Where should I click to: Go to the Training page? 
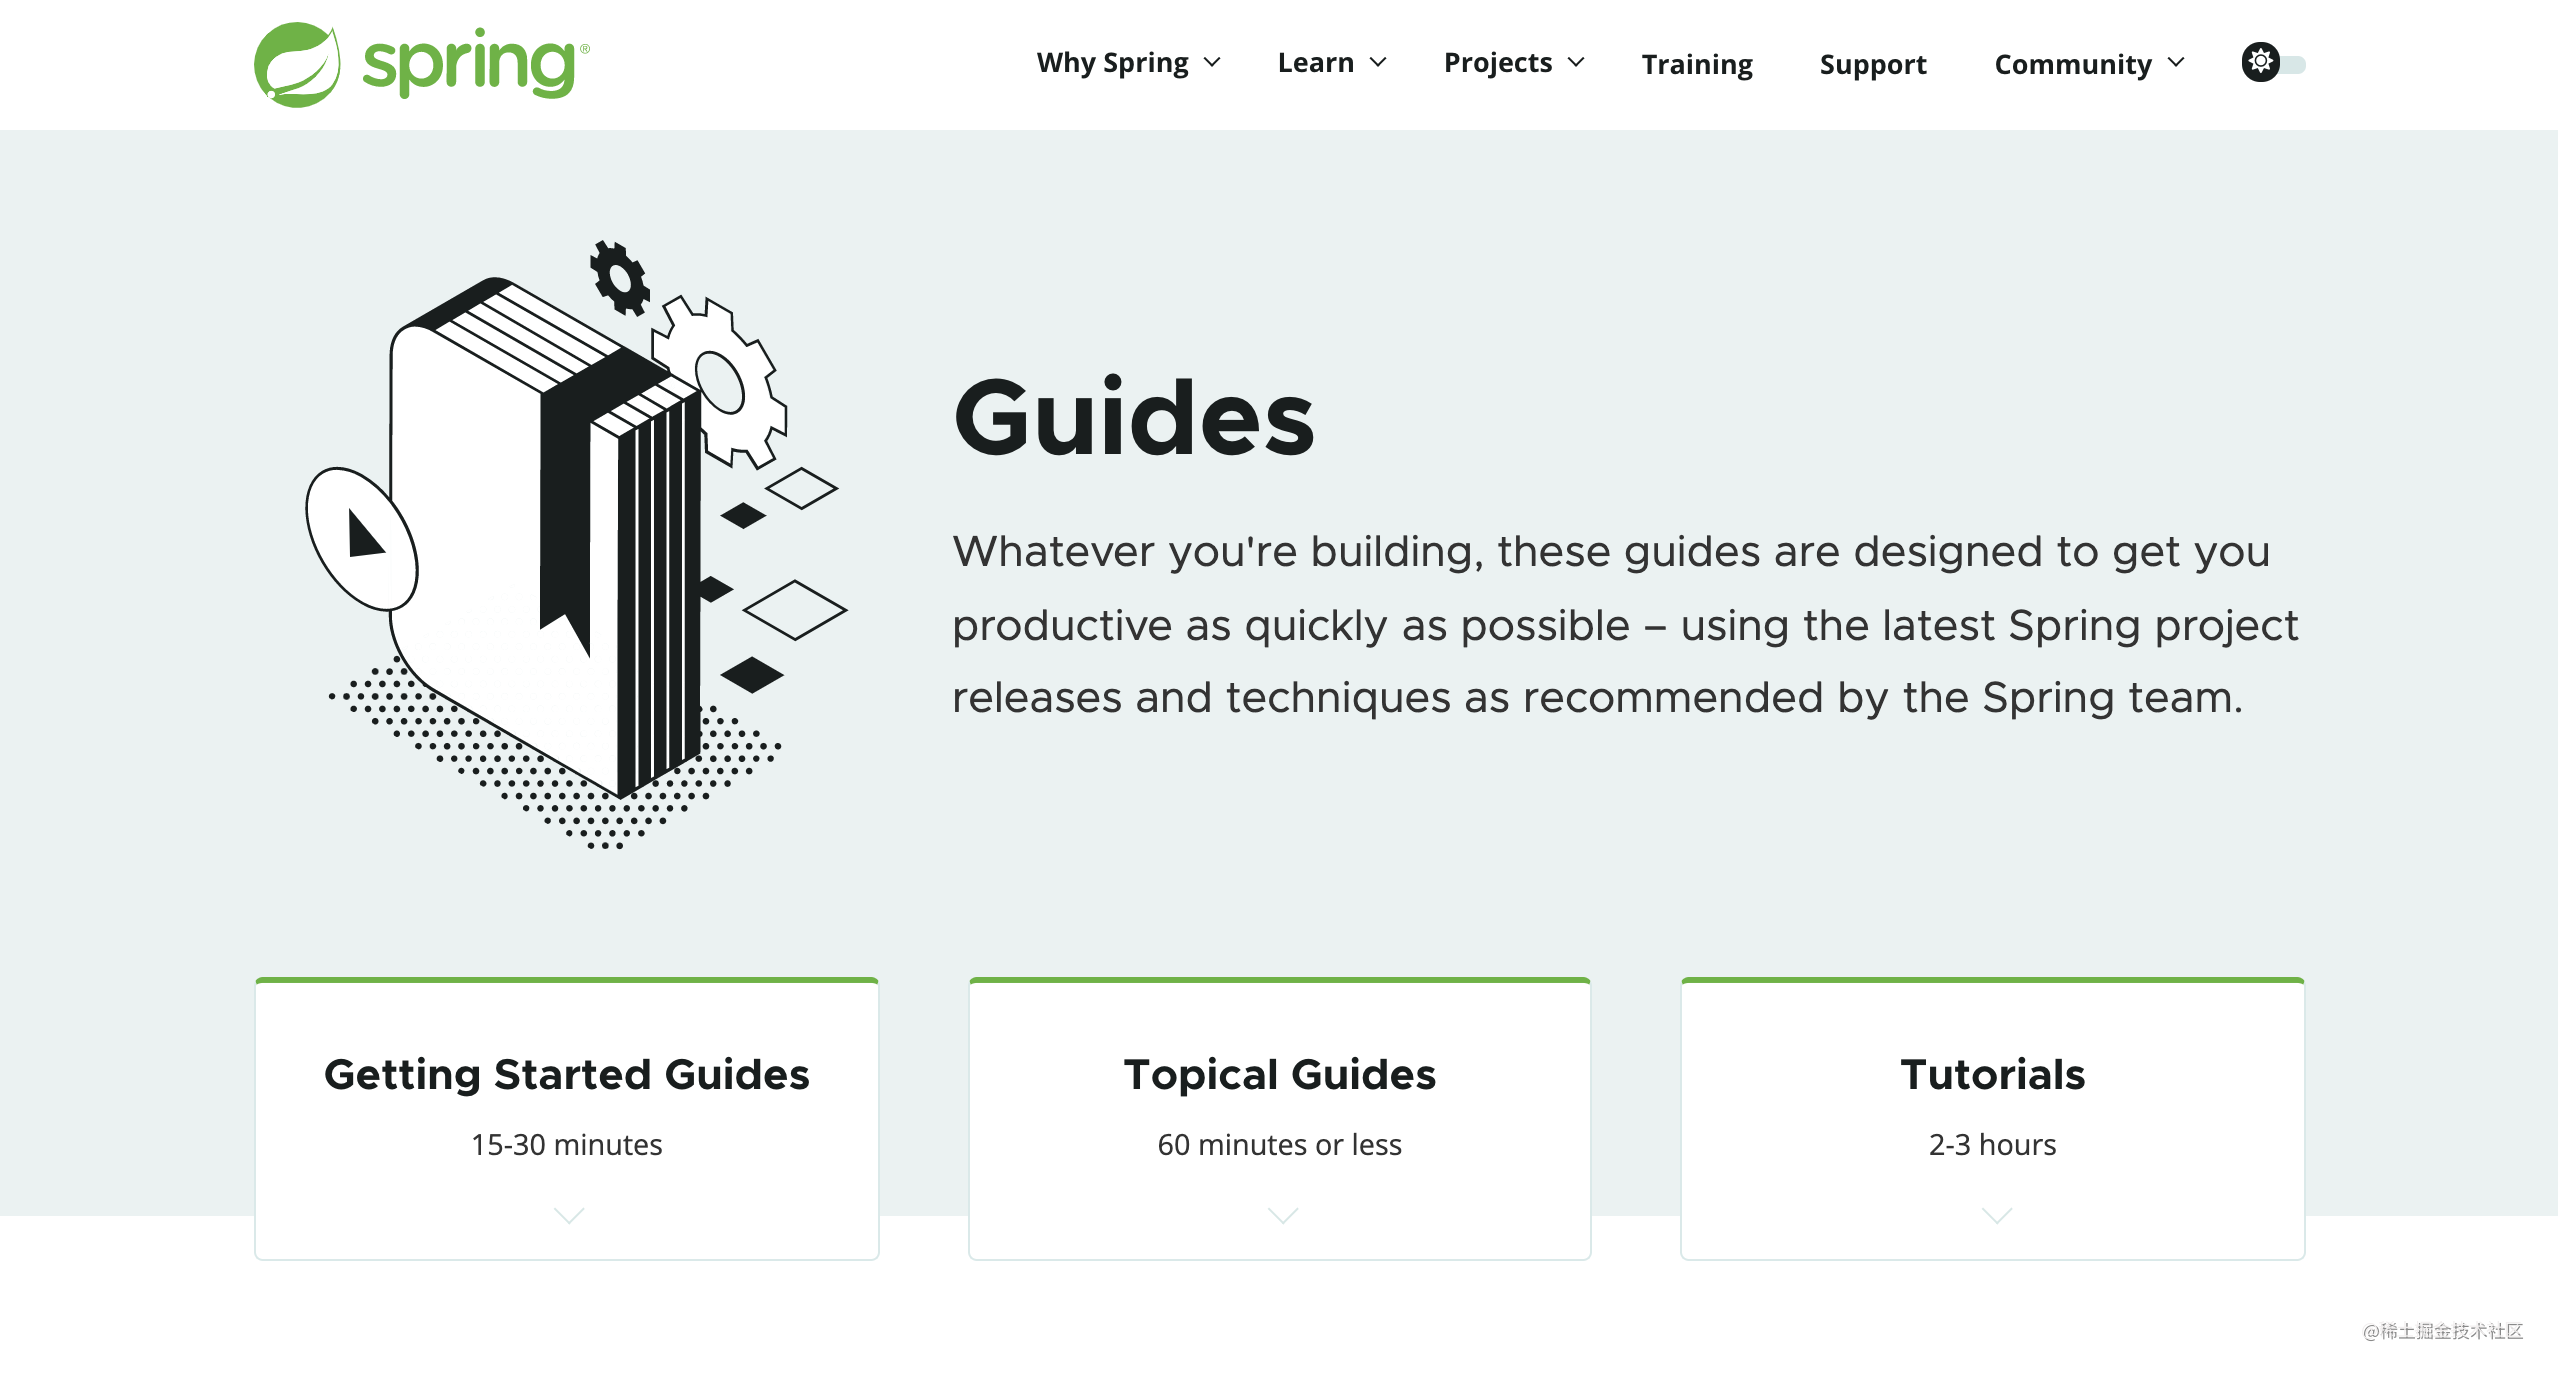click(x=1697, y=64)
